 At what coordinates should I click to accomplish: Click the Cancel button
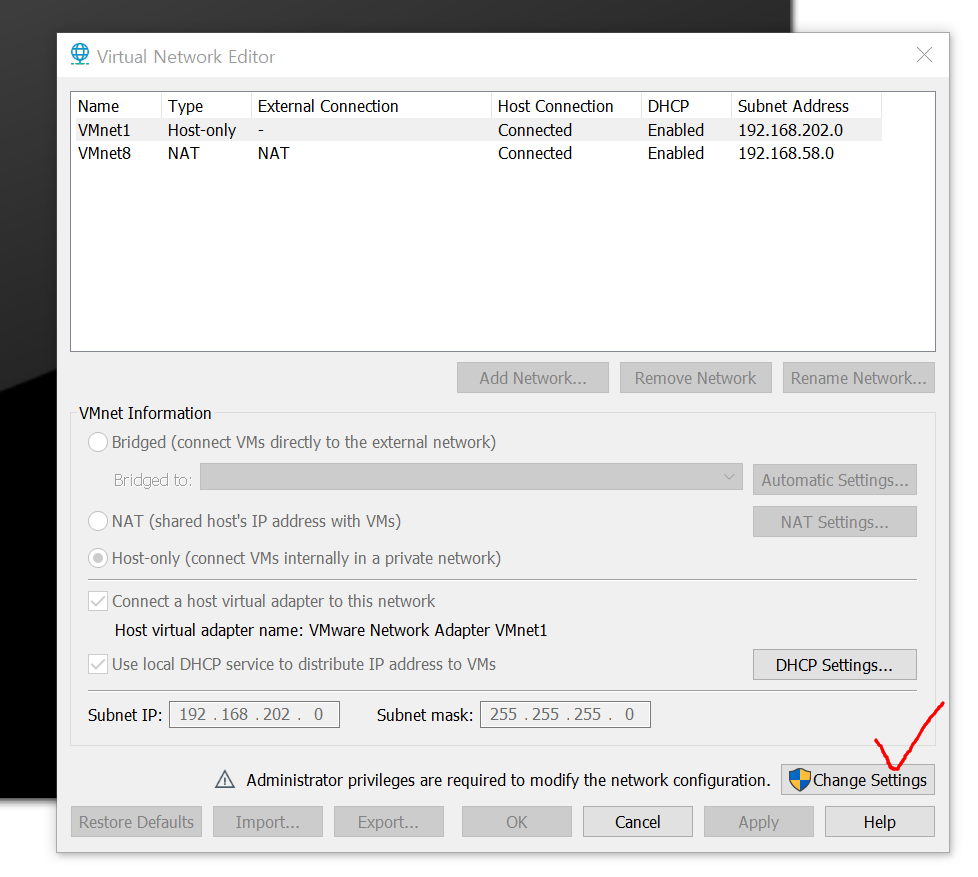point(637,822)
